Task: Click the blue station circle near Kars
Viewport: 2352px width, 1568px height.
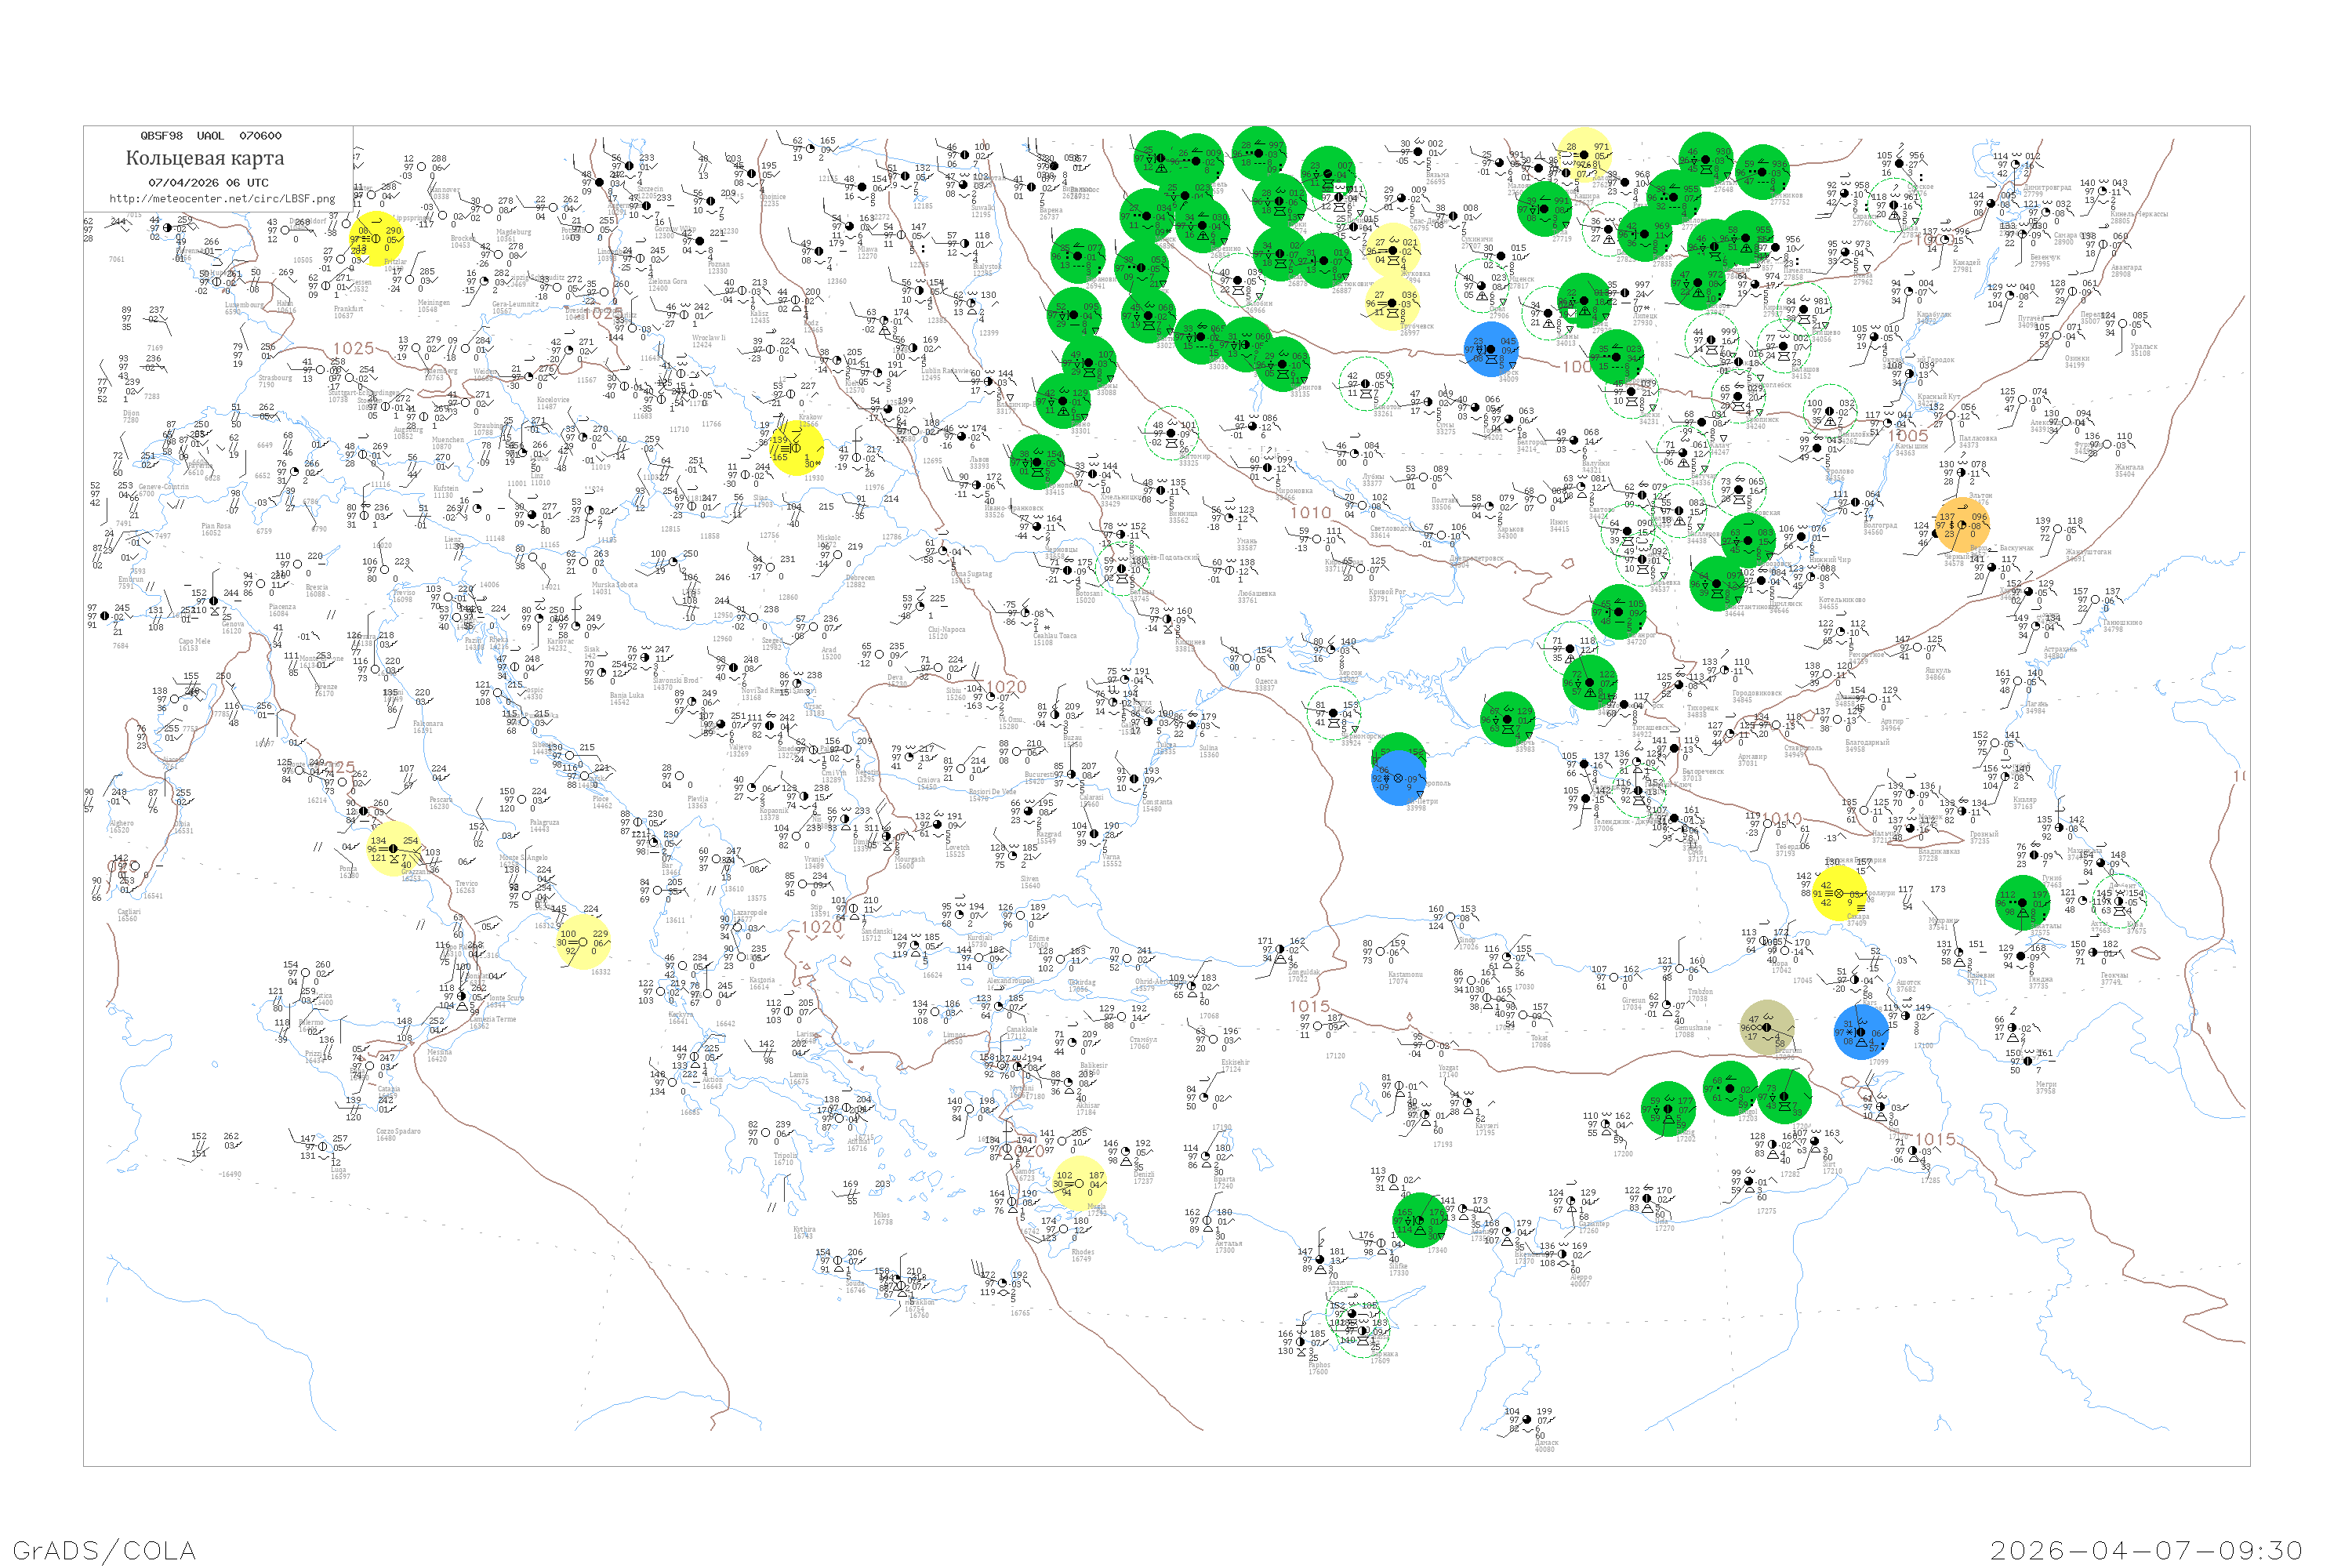Action: coord(1861,1032)
